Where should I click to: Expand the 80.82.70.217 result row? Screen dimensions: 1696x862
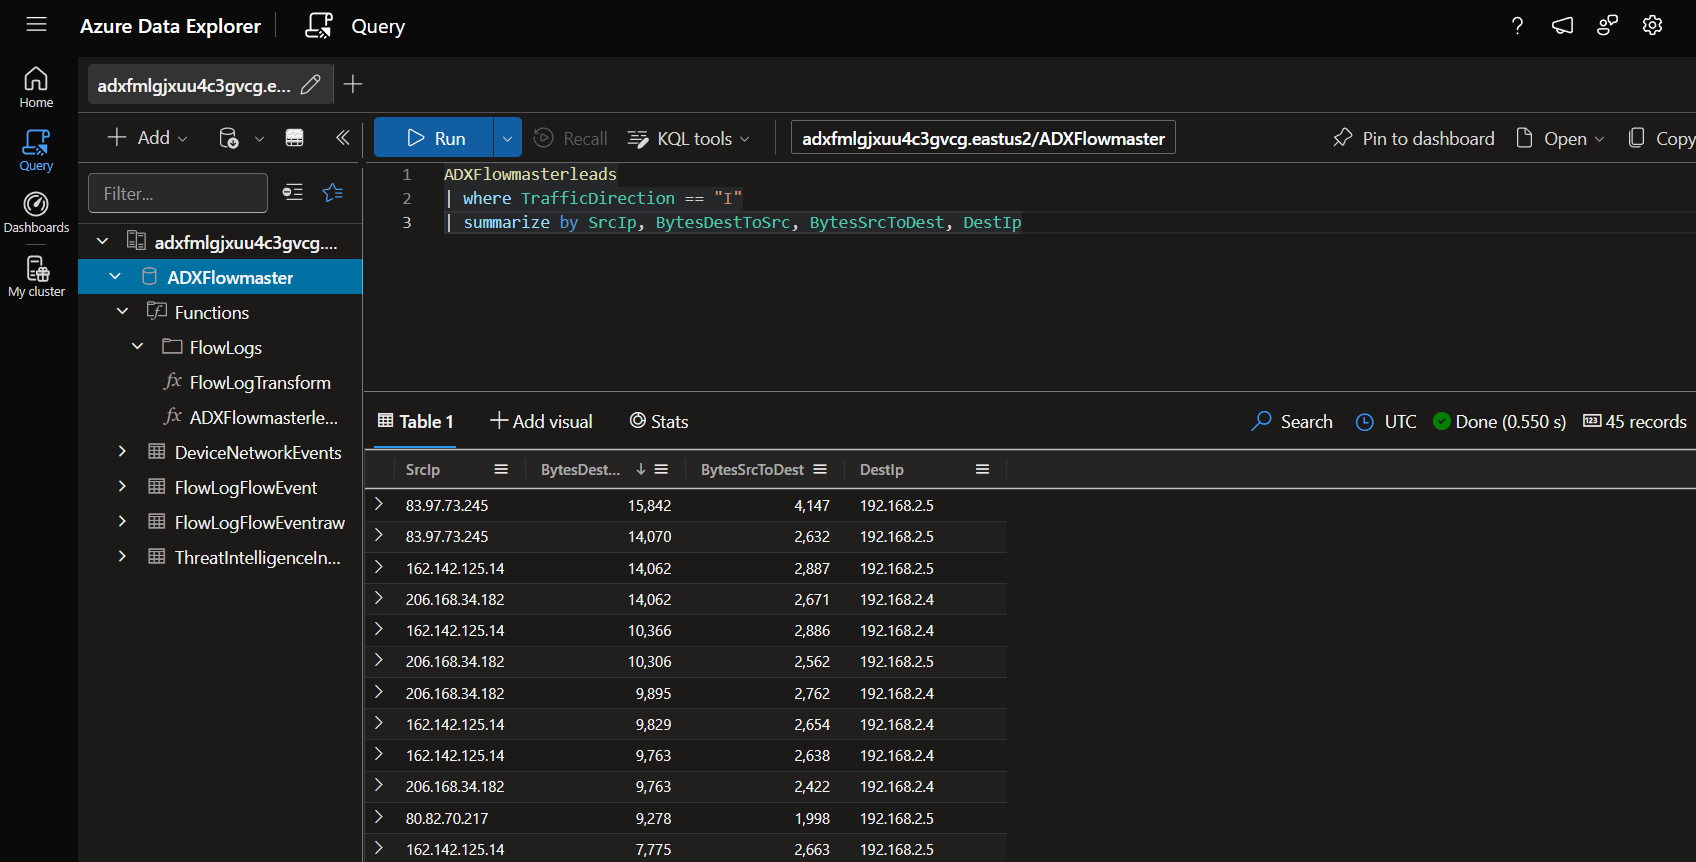click(379, 817)
